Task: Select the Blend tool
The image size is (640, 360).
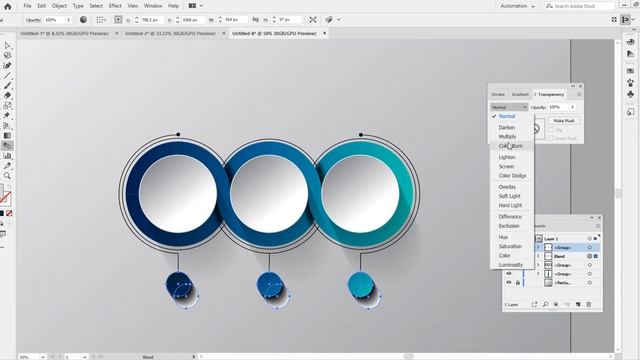Action: click(7, 146)
